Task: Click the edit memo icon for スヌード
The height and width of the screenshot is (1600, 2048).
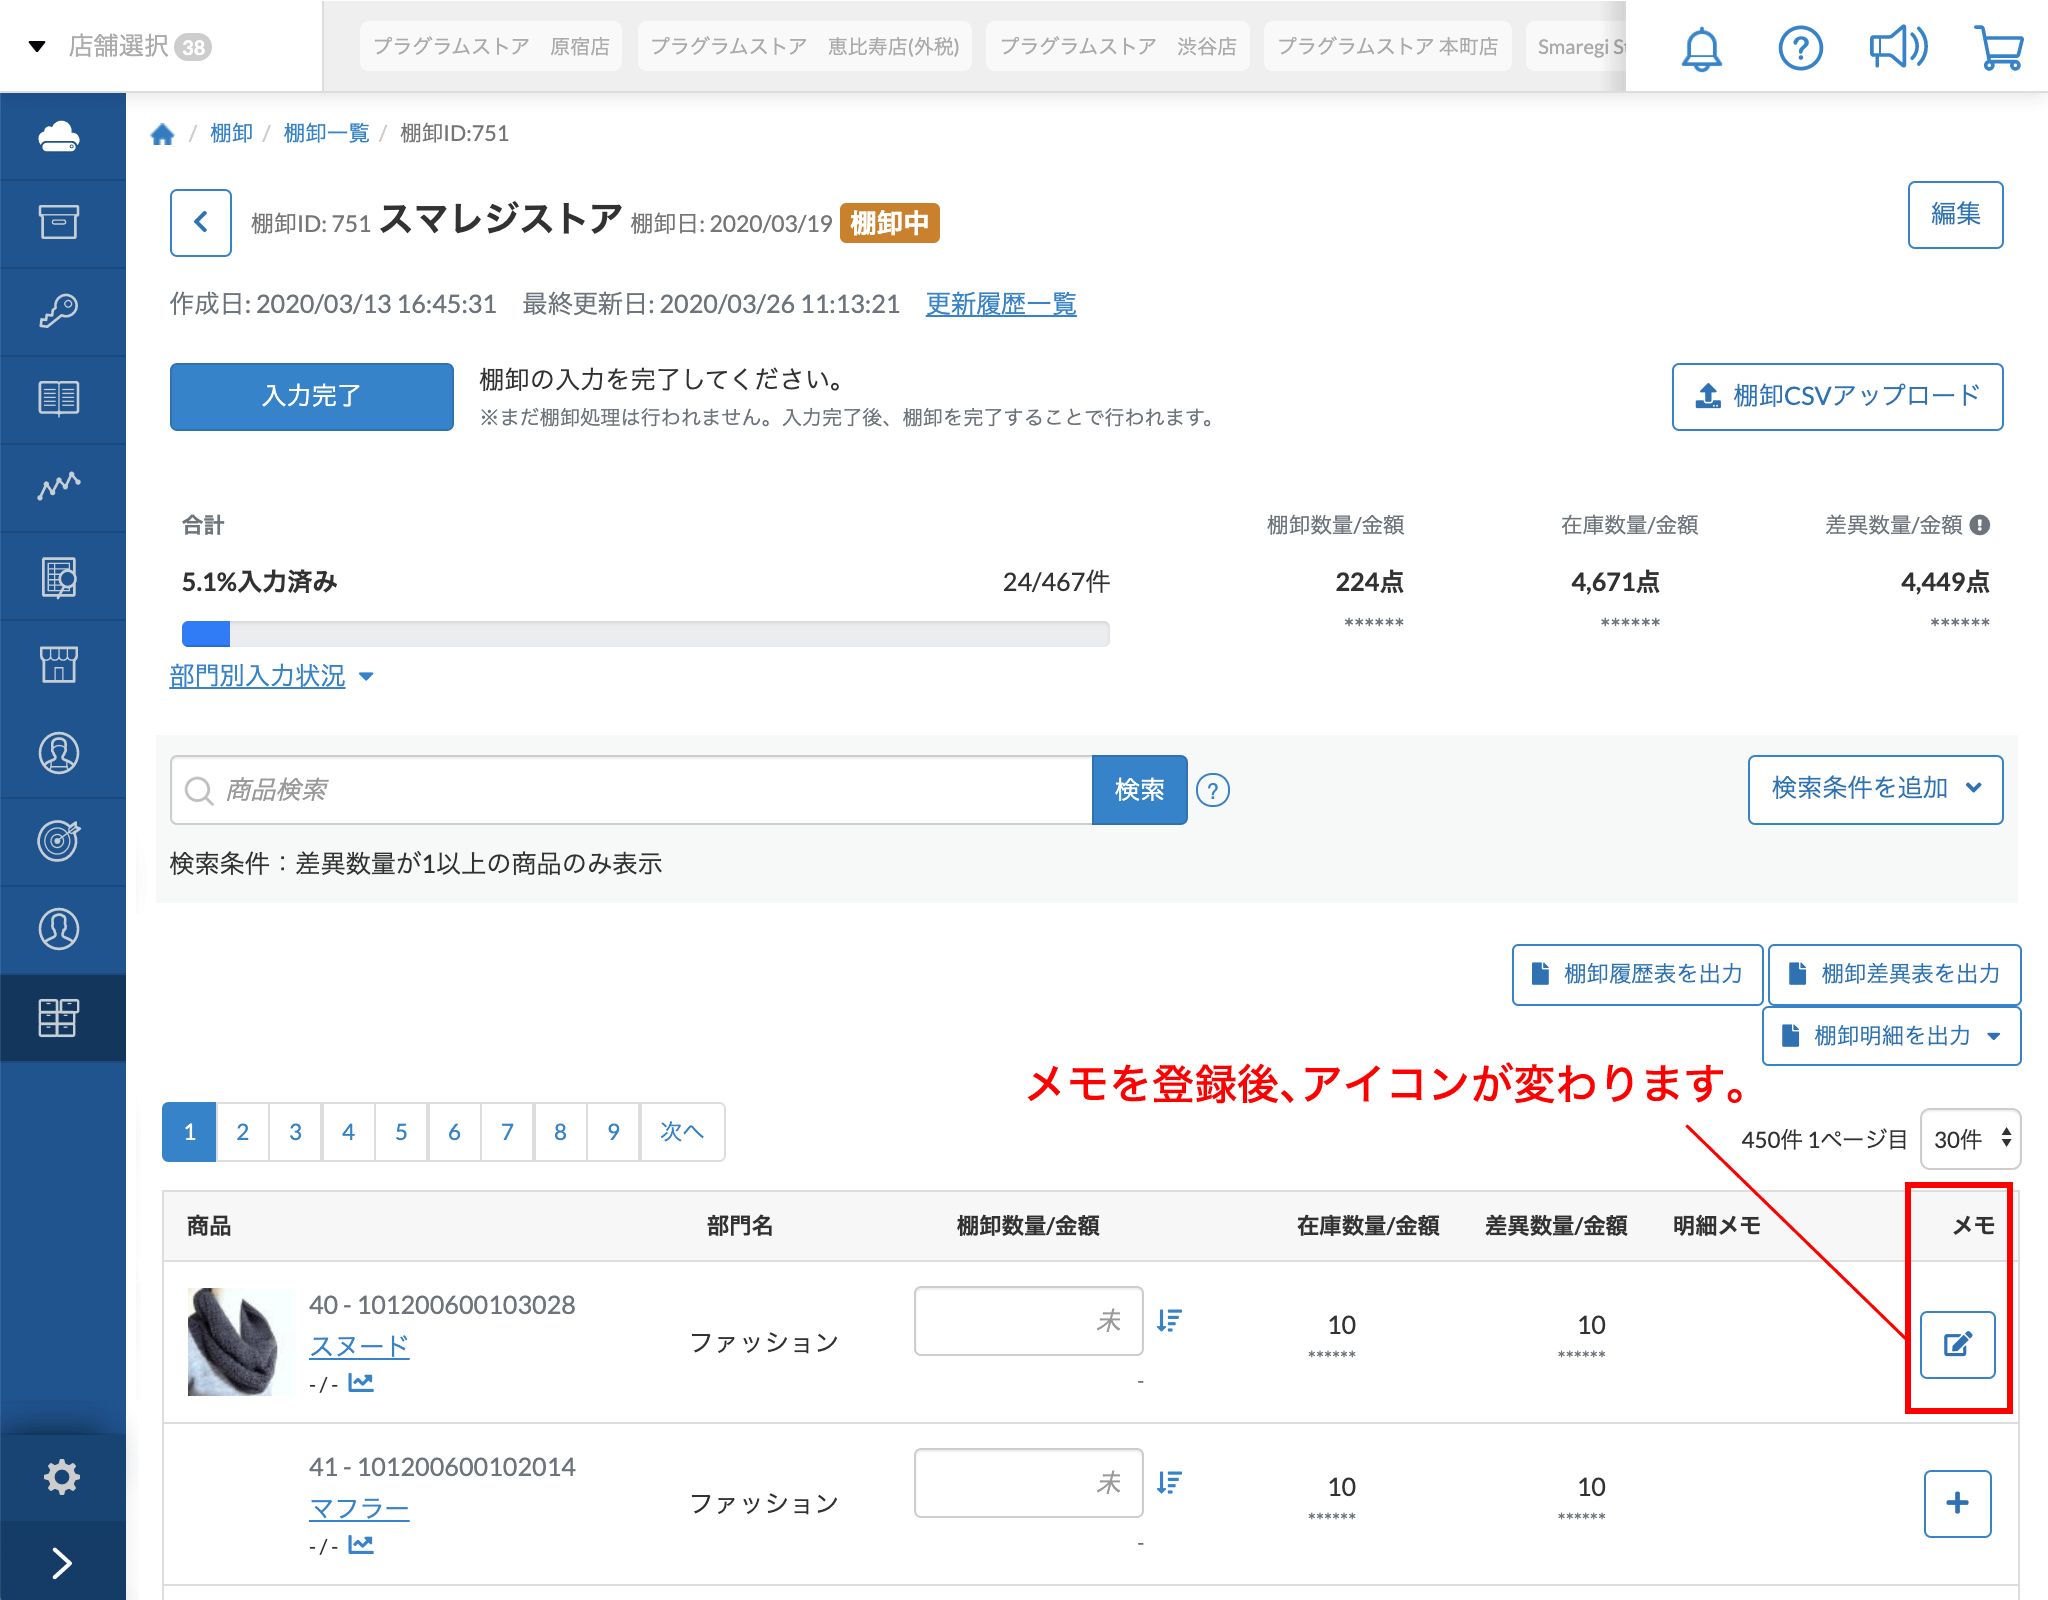Action: pyautogui.click(x=1957, y=1344)
